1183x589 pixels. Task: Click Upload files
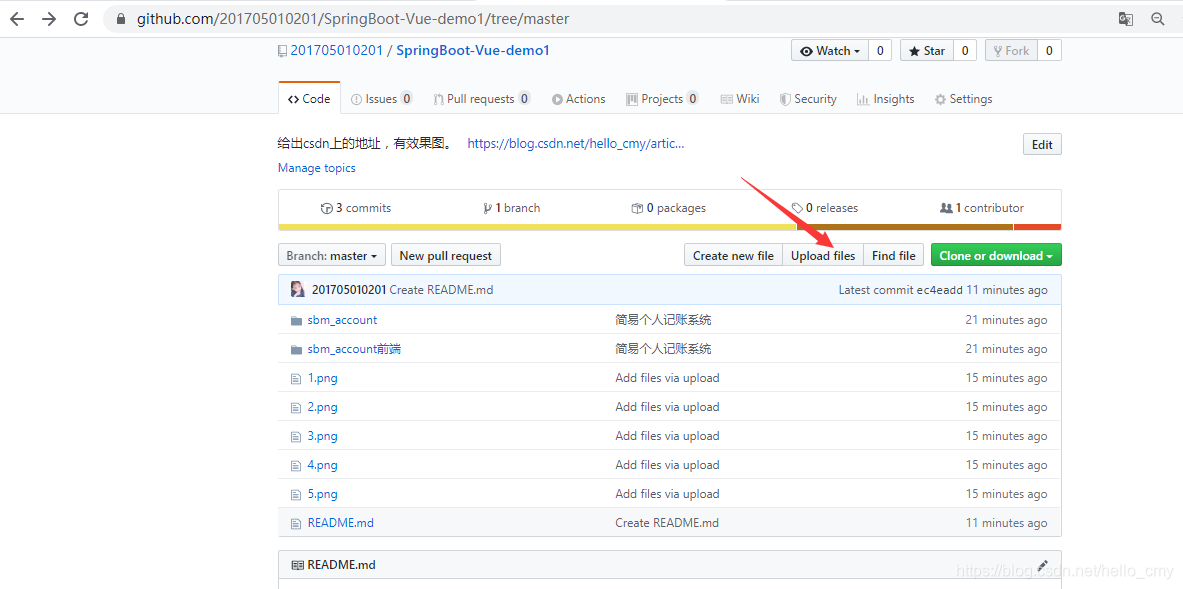coord(823,256)
